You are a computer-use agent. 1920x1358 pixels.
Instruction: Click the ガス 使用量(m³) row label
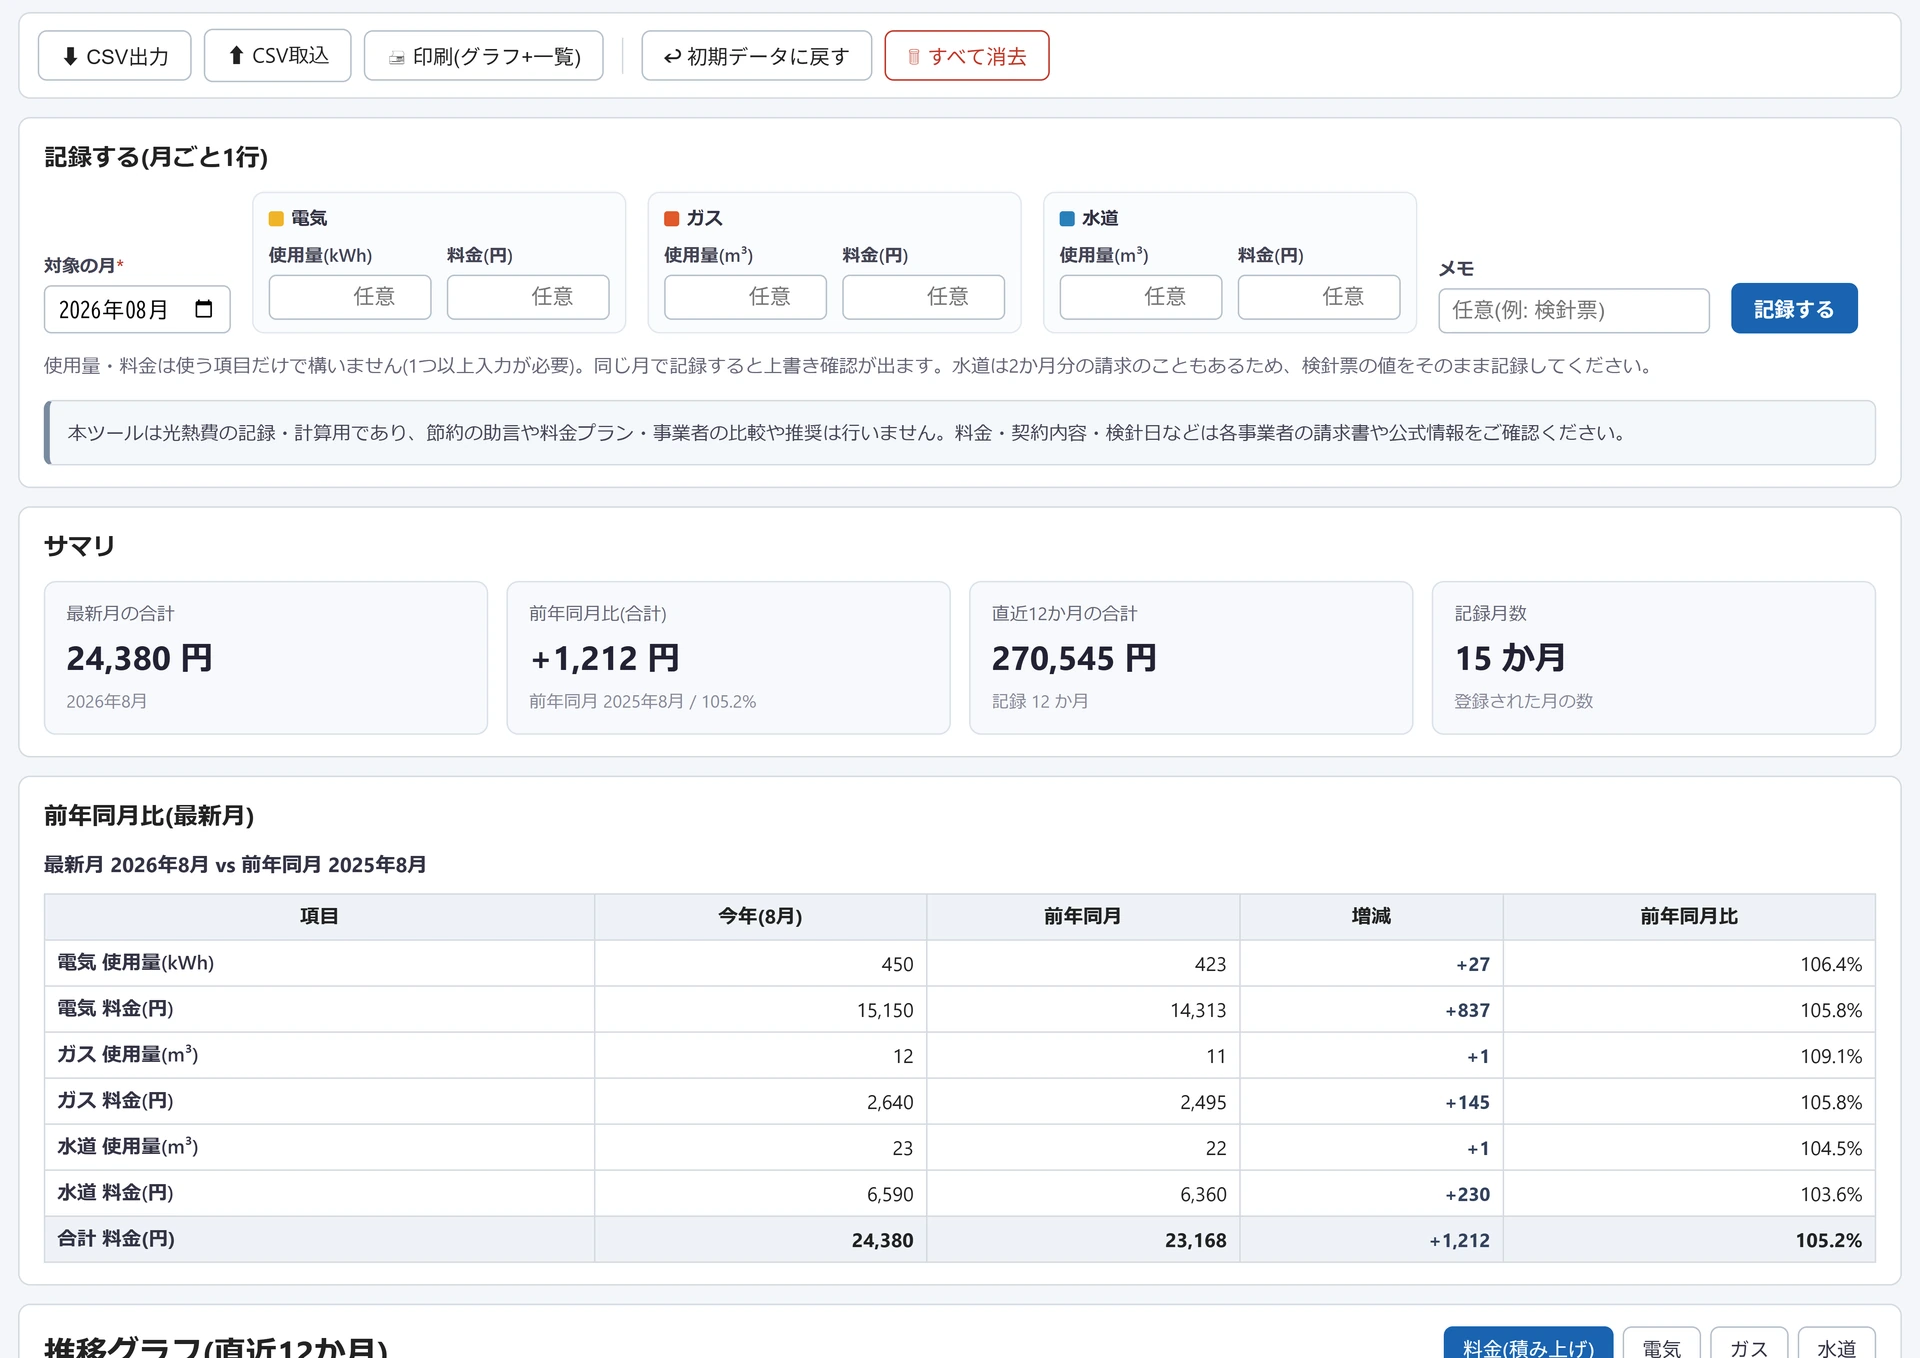click(x=128, y=1055)
